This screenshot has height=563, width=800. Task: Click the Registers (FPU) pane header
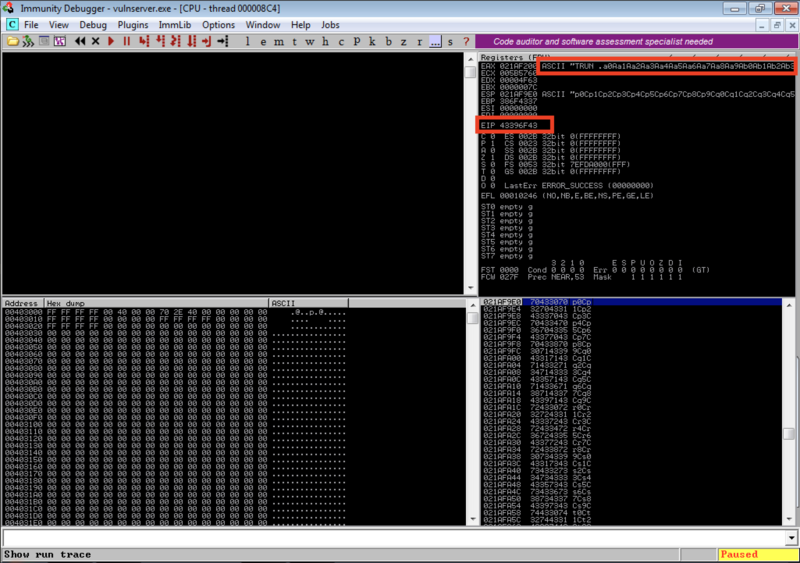tap(637, 57)
